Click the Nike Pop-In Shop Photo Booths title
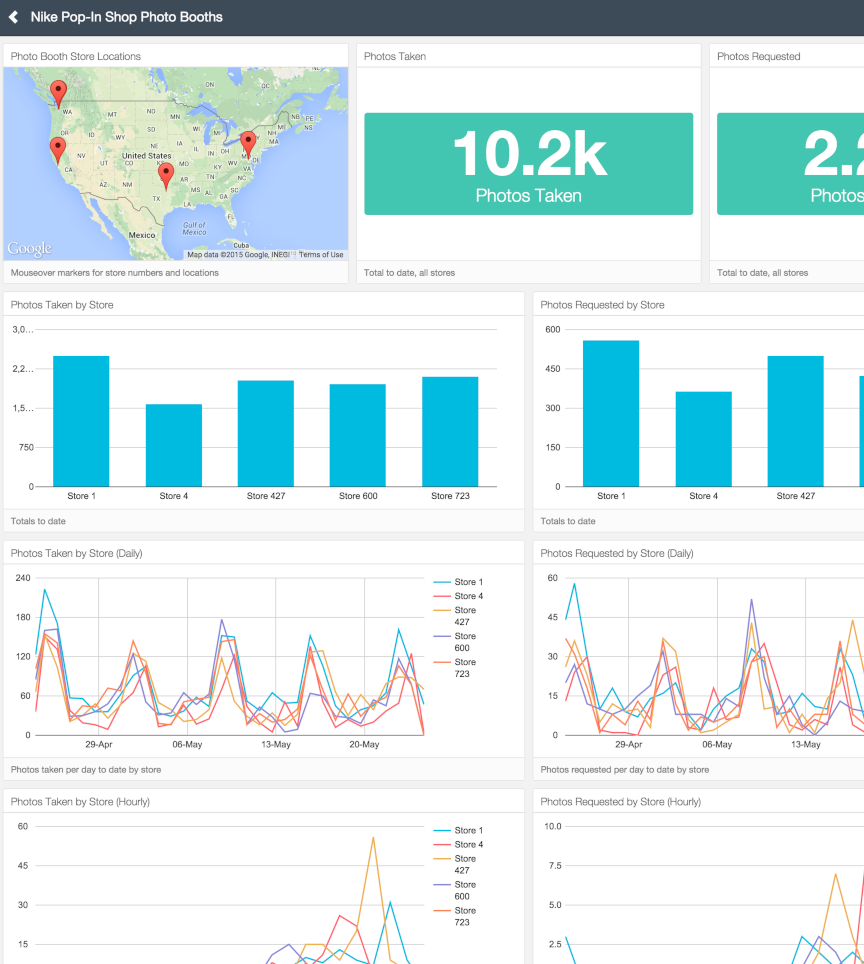The image size is (864, 964). (x=126, y=17)
